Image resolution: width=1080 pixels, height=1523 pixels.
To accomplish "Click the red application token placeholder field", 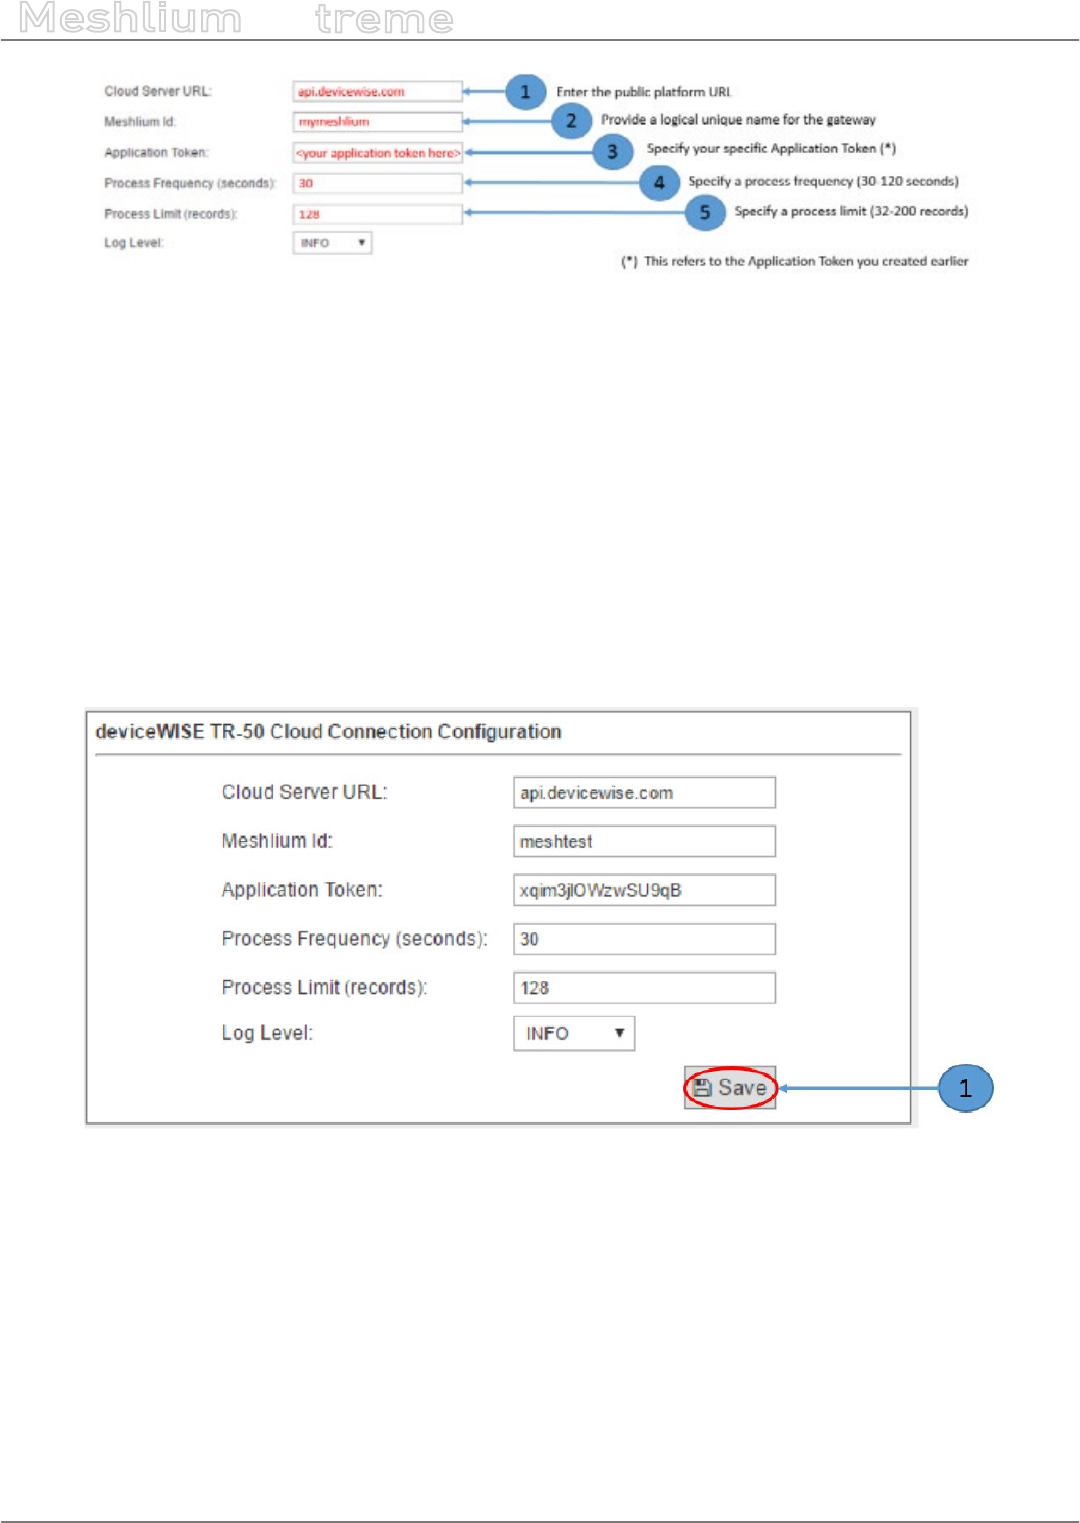I will pos(377,153).
